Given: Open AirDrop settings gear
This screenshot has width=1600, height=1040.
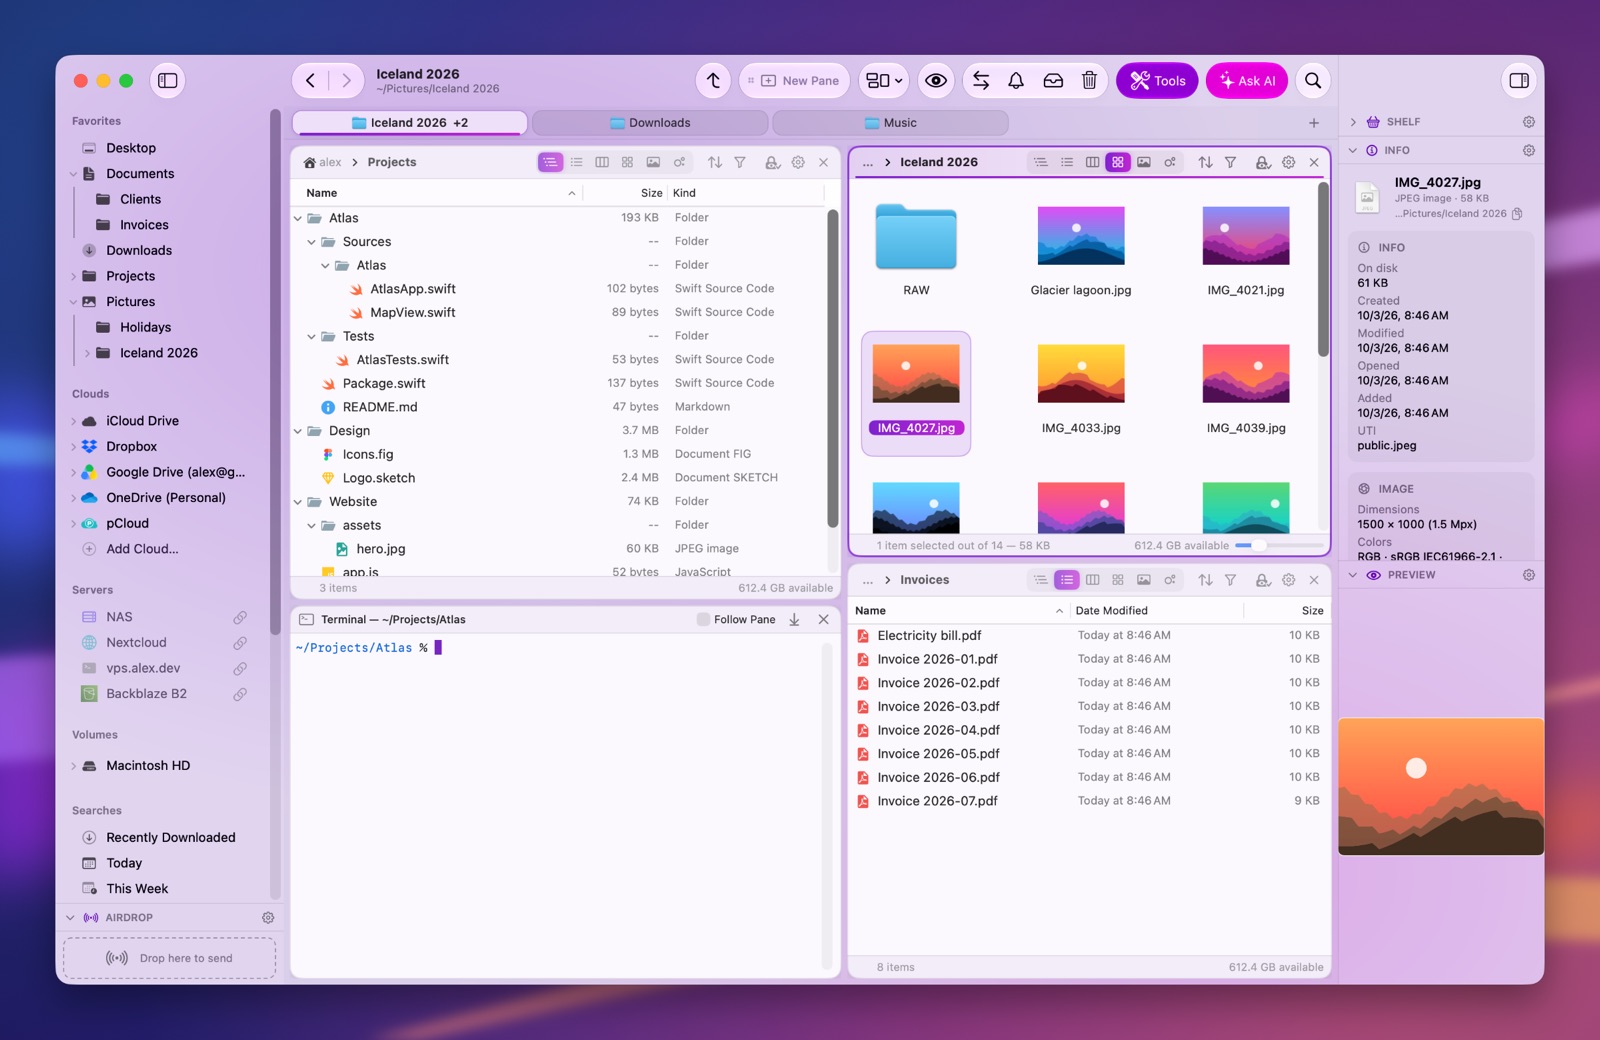Looking at the screenshot, I should [x=268, y=918].
